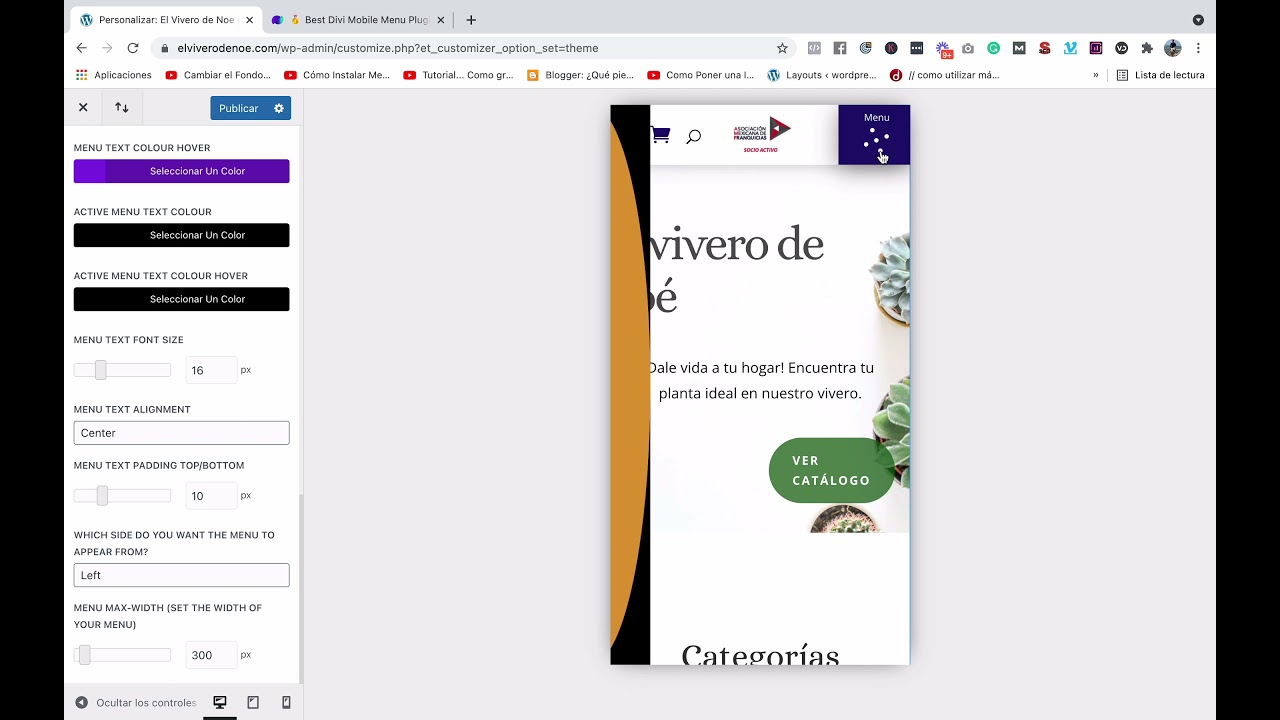
Task: Open the Facebook extension icon
Action: coord(840,48)
